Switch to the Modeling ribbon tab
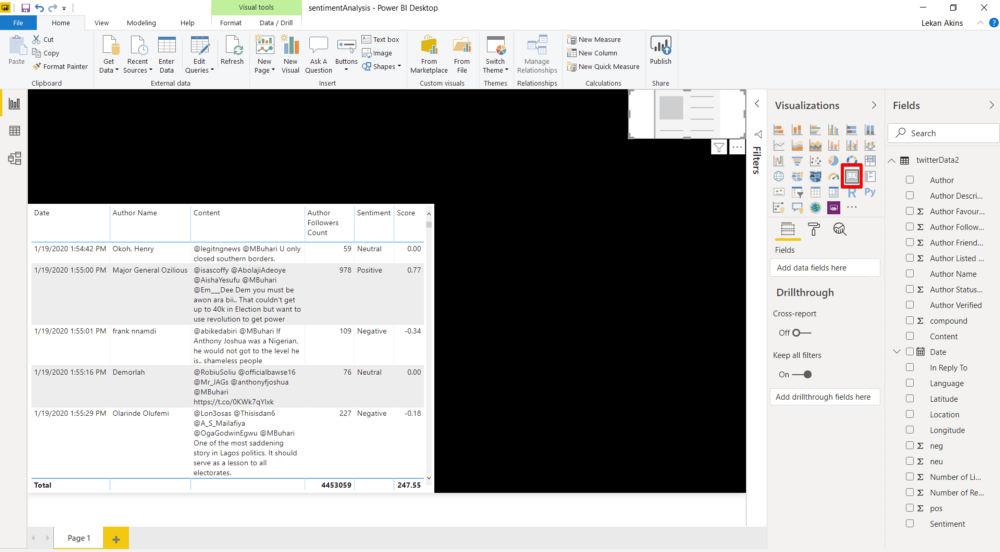 [141, 23]
